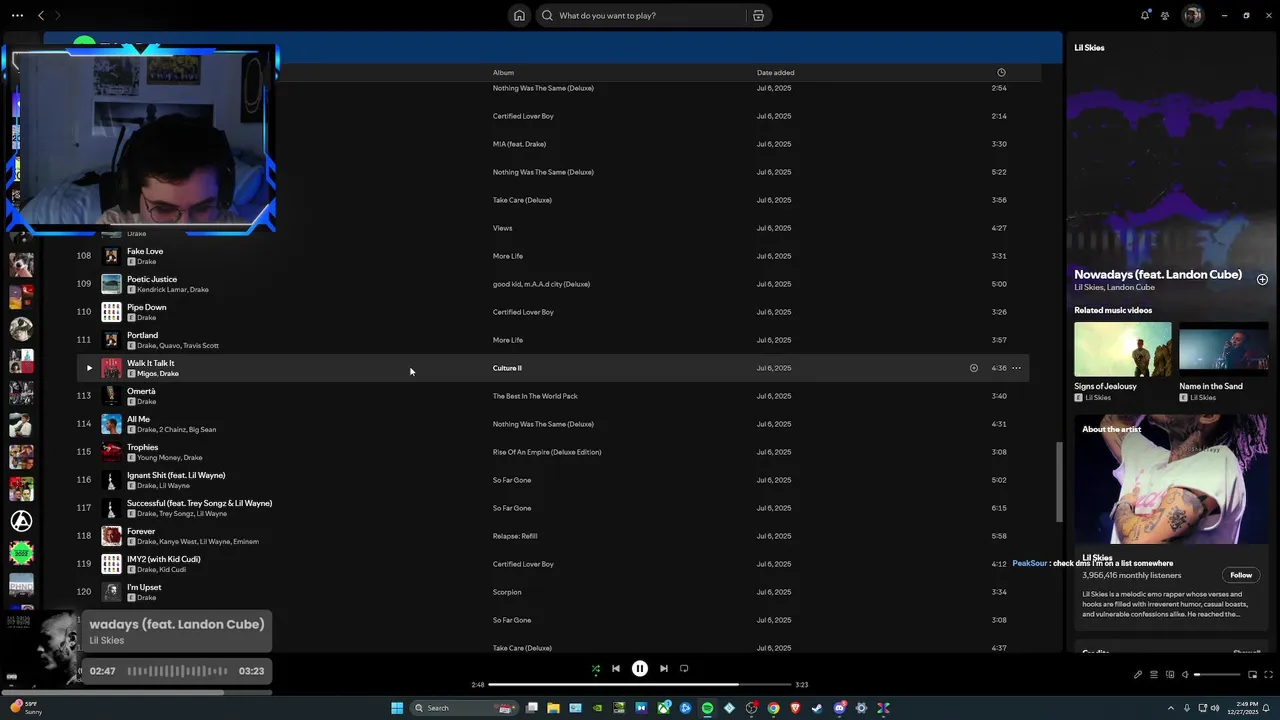Toggle shuffle in the player bar

(x=596, y=669)
